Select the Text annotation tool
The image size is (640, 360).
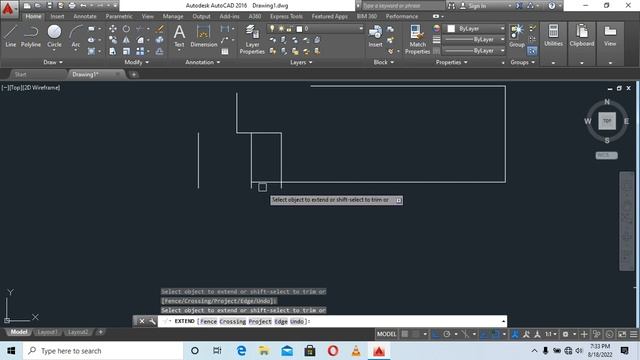pyautogui.click(x=179, y=36)
